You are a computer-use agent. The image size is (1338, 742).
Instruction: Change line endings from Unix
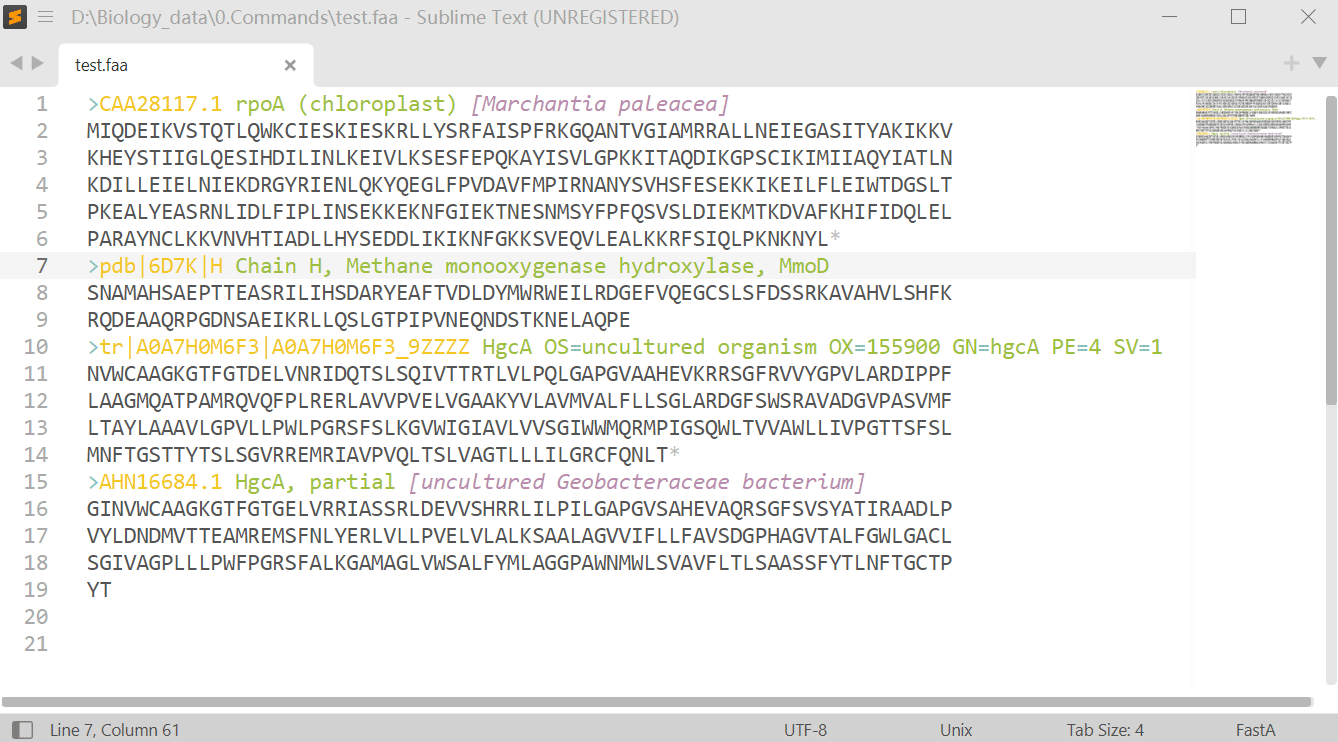(956, 730)
